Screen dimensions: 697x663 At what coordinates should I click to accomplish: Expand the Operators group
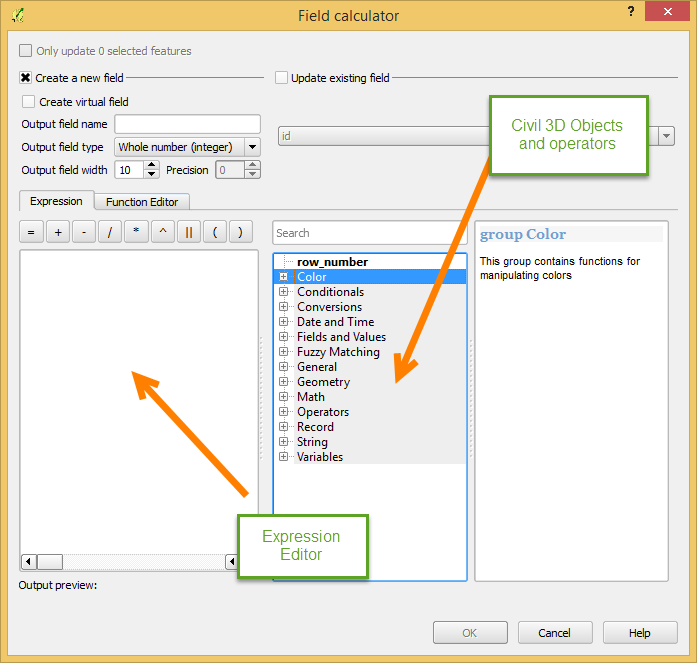pyautogui.click(x=283, y=411)
